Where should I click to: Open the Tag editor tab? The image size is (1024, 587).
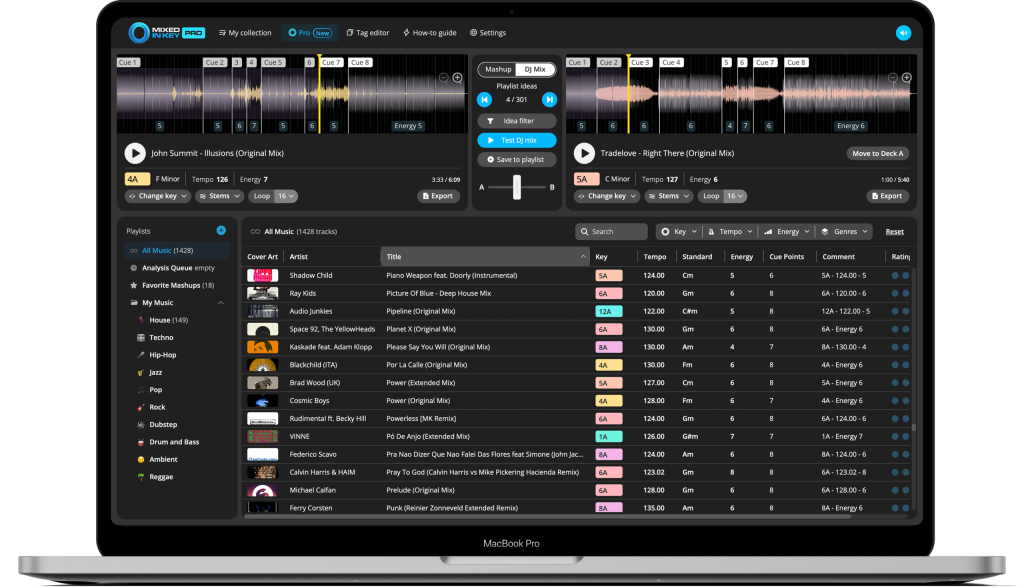[x=368, y=33]
